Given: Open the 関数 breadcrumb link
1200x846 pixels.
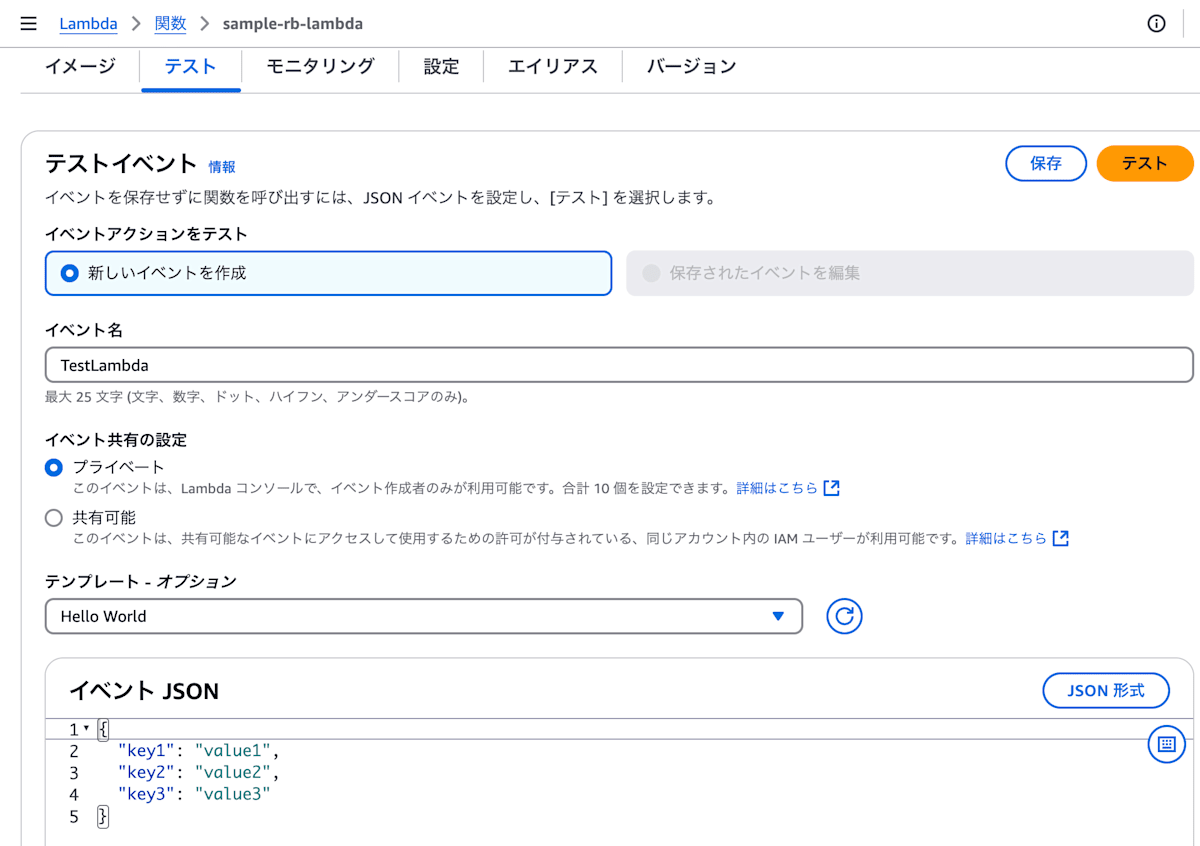Looking at the screenshot, I should [170, 23].
